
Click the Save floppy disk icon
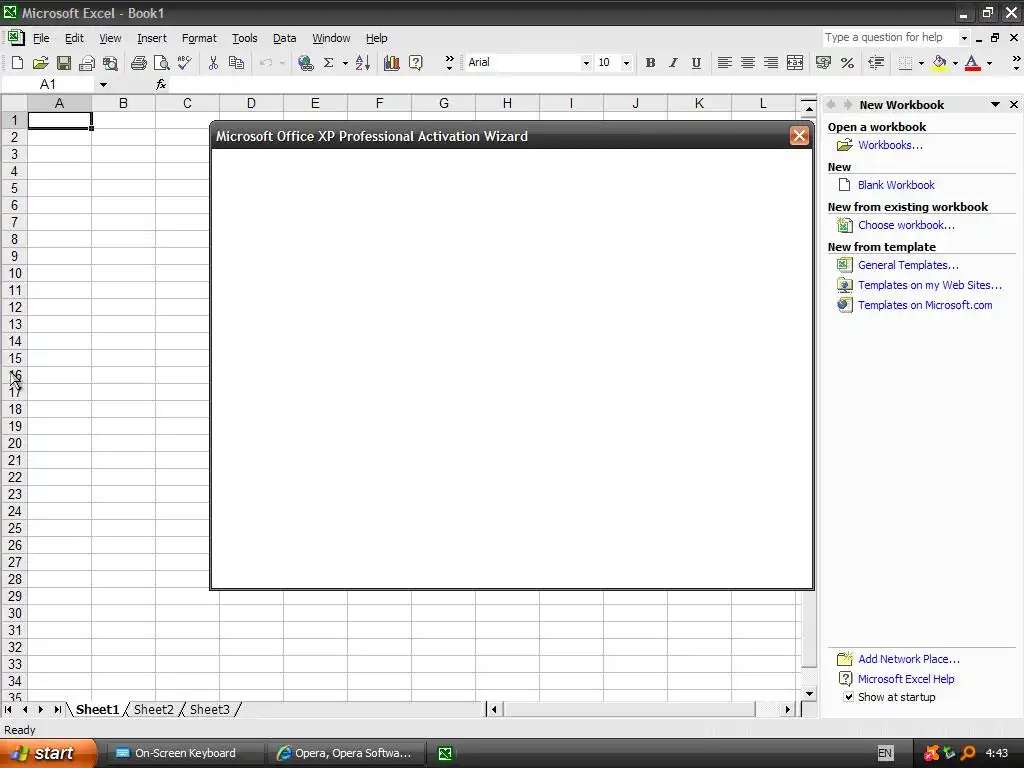pyautogui.click(x=63, y=63)
